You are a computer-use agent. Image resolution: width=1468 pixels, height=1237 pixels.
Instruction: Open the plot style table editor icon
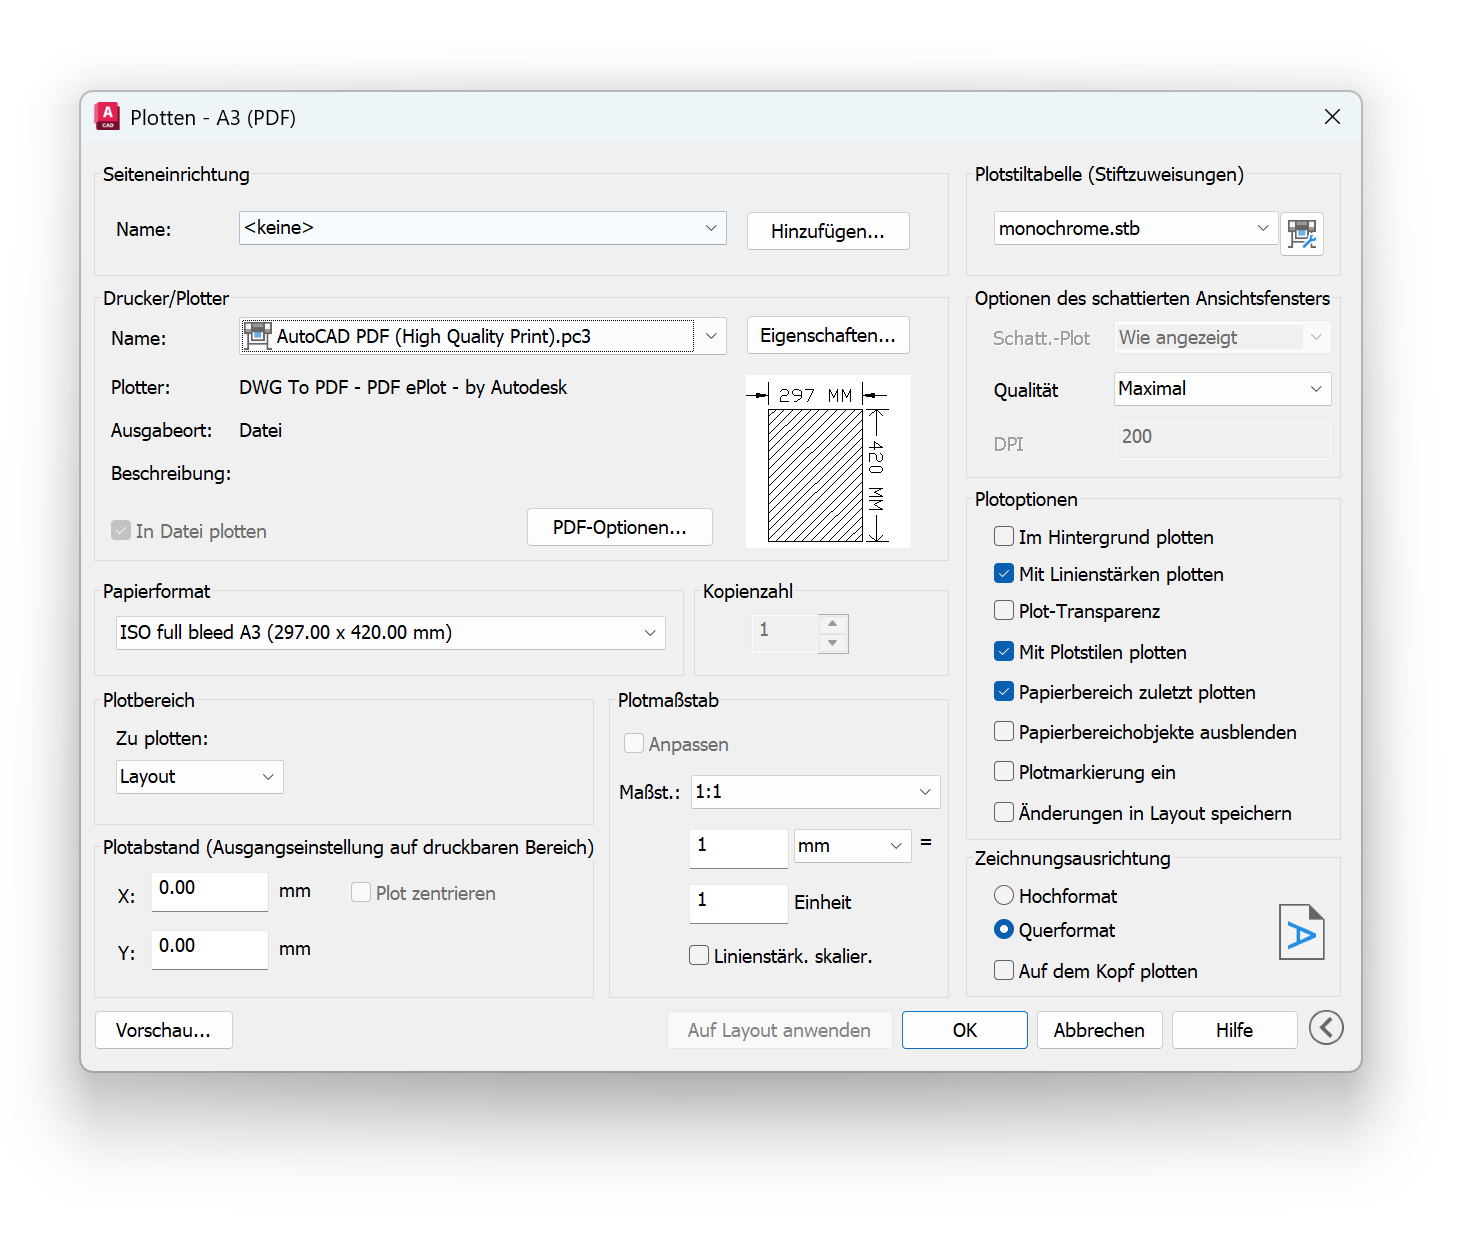(x=1301, y=234)
